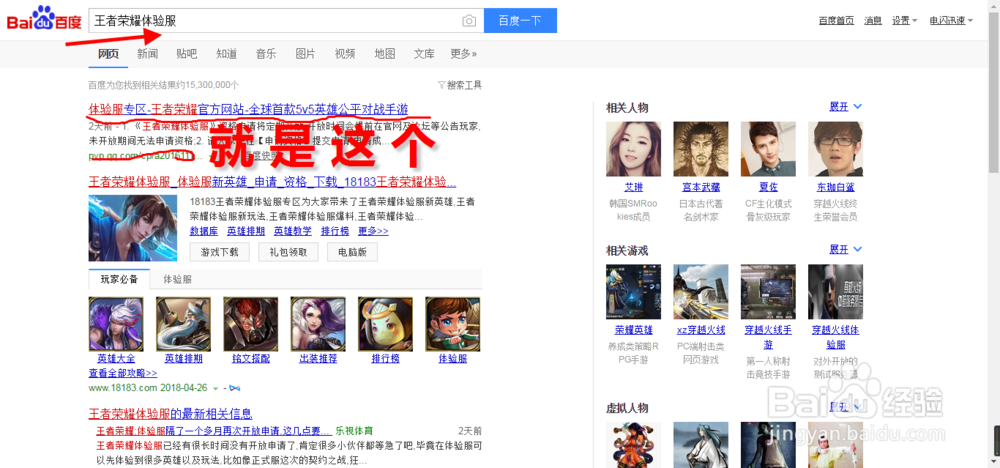The image size is (1000, 468).
Task: Open 艾琳 person photo
Action: [633, 149]
